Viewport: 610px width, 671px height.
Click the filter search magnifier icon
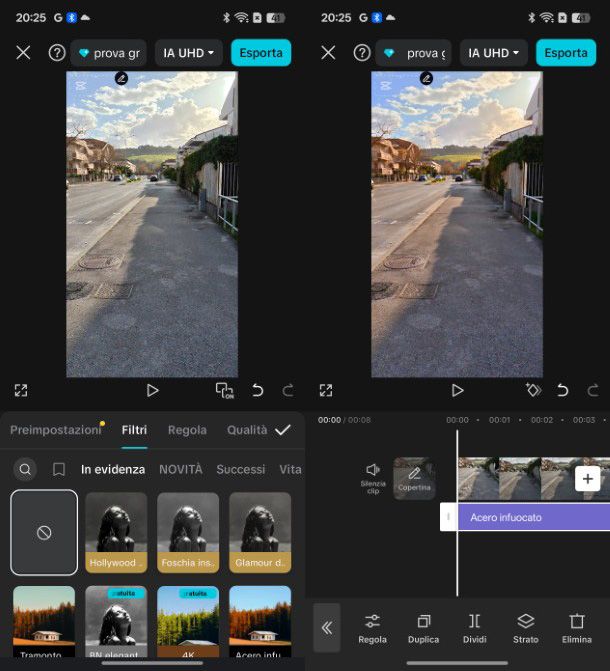click(26, 469)
